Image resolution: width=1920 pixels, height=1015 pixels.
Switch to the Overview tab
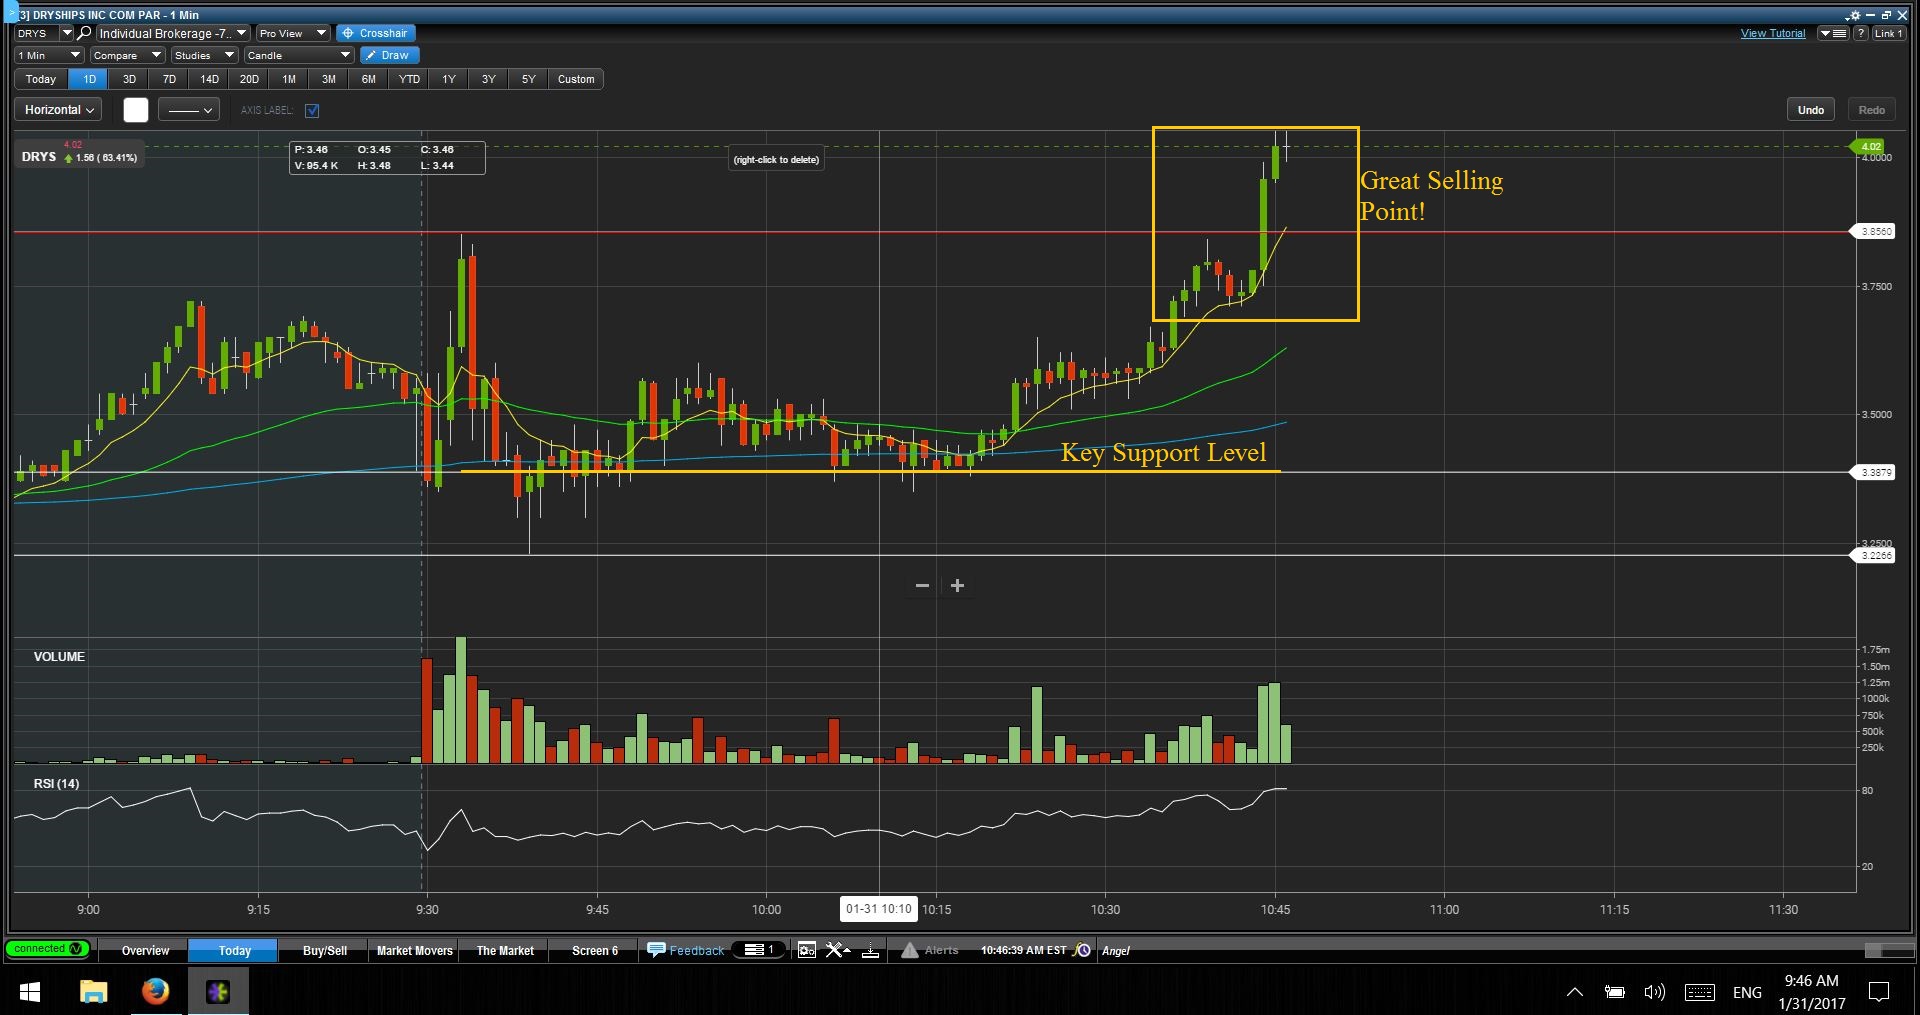pos(145,950)
